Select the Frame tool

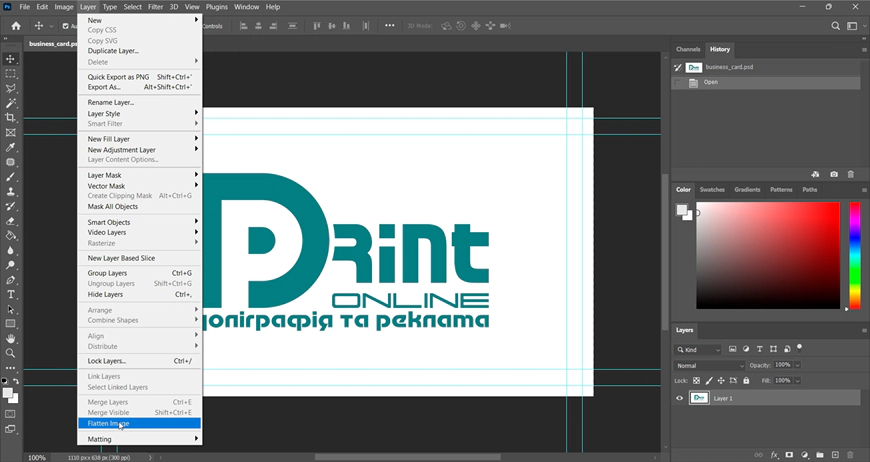(x=11, y=133)
